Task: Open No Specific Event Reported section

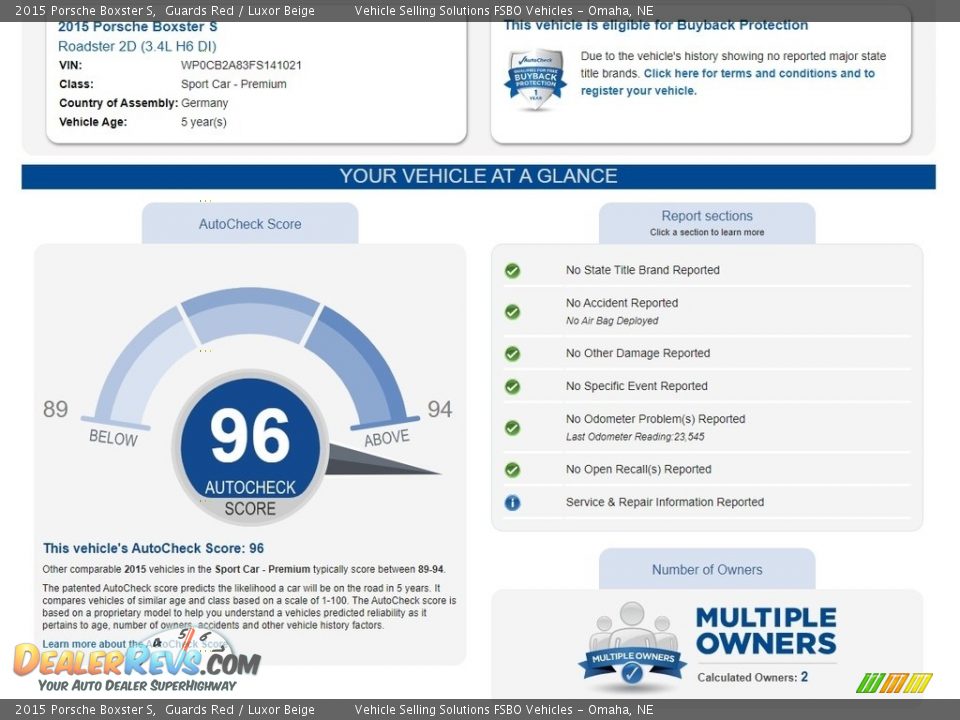Action: click(x=636, y=386)
